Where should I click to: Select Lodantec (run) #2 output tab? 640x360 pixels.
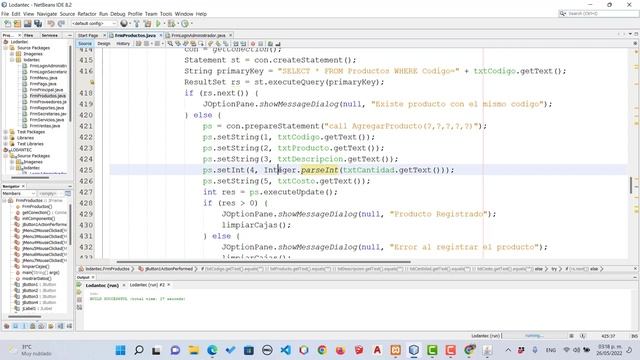point(147,285)
